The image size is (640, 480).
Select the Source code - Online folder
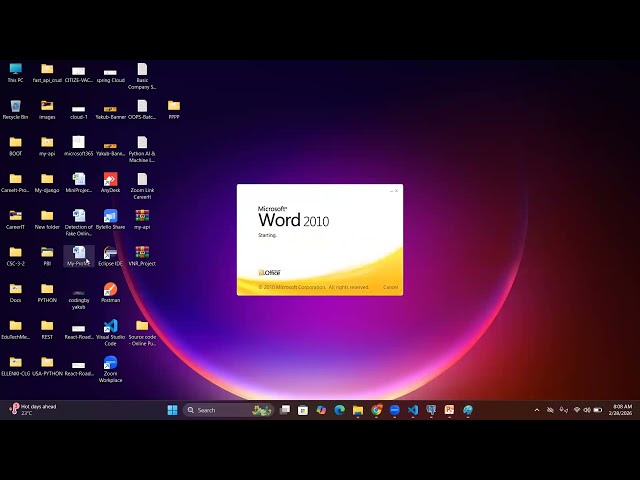(x=142, y=333)
